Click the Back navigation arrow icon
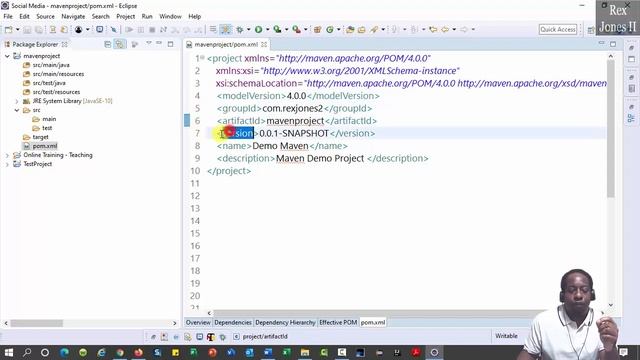 (x=445, y=29)
